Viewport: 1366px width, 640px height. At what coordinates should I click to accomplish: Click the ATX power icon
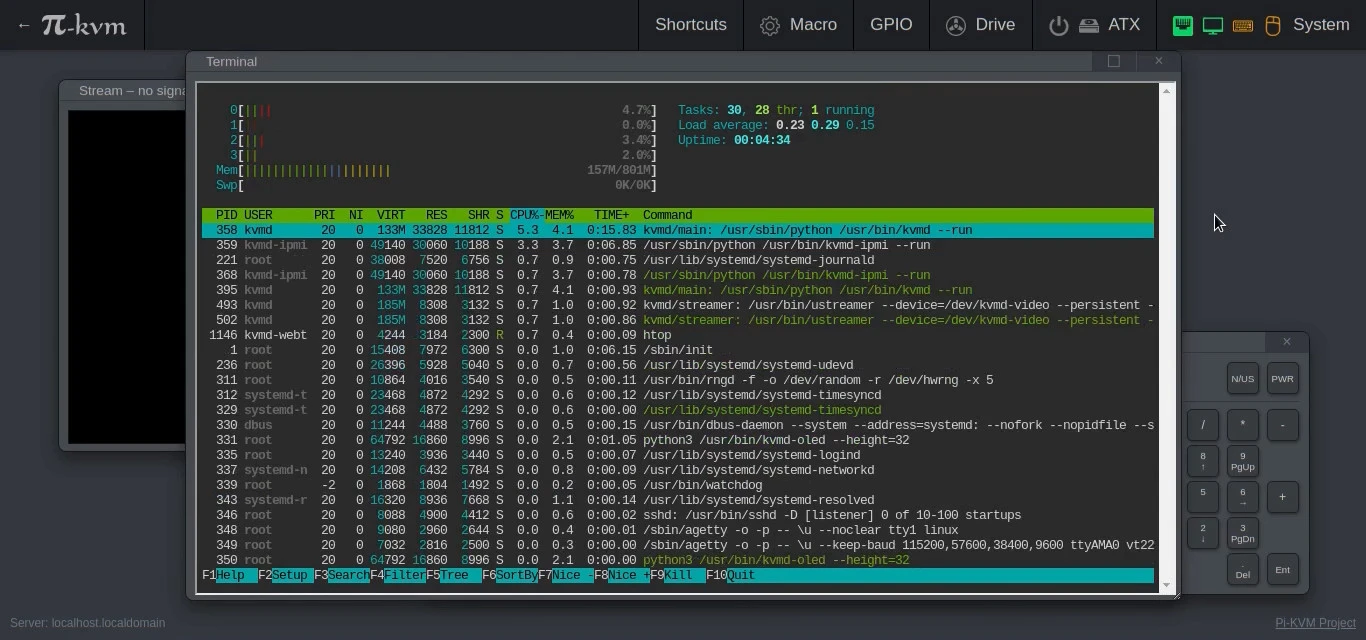(1059, 25)
